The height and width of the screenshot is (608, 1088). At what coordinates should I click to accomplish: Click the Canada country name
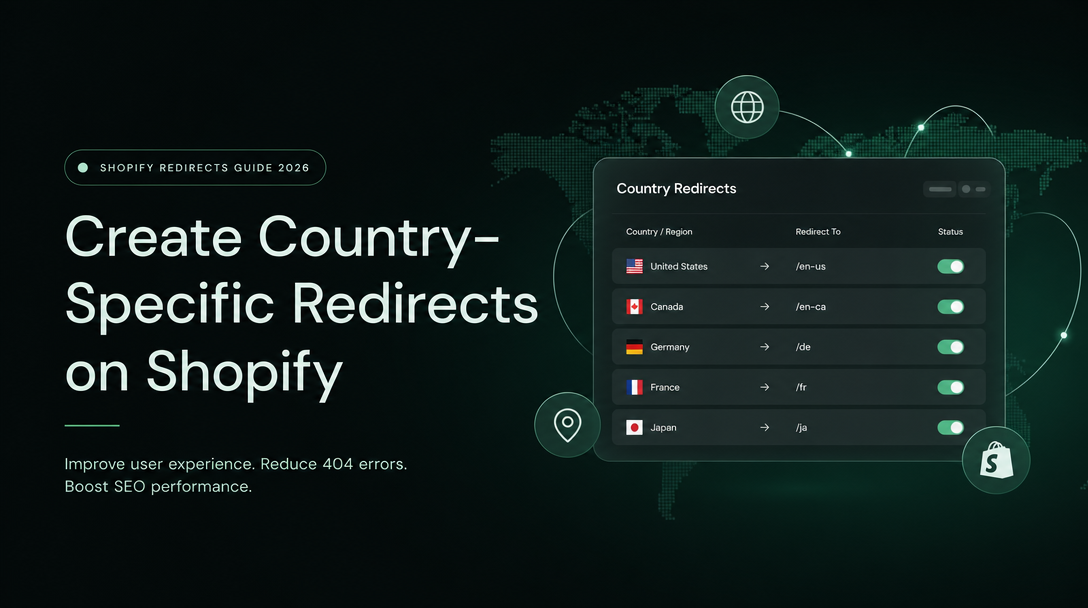(666, 307)
